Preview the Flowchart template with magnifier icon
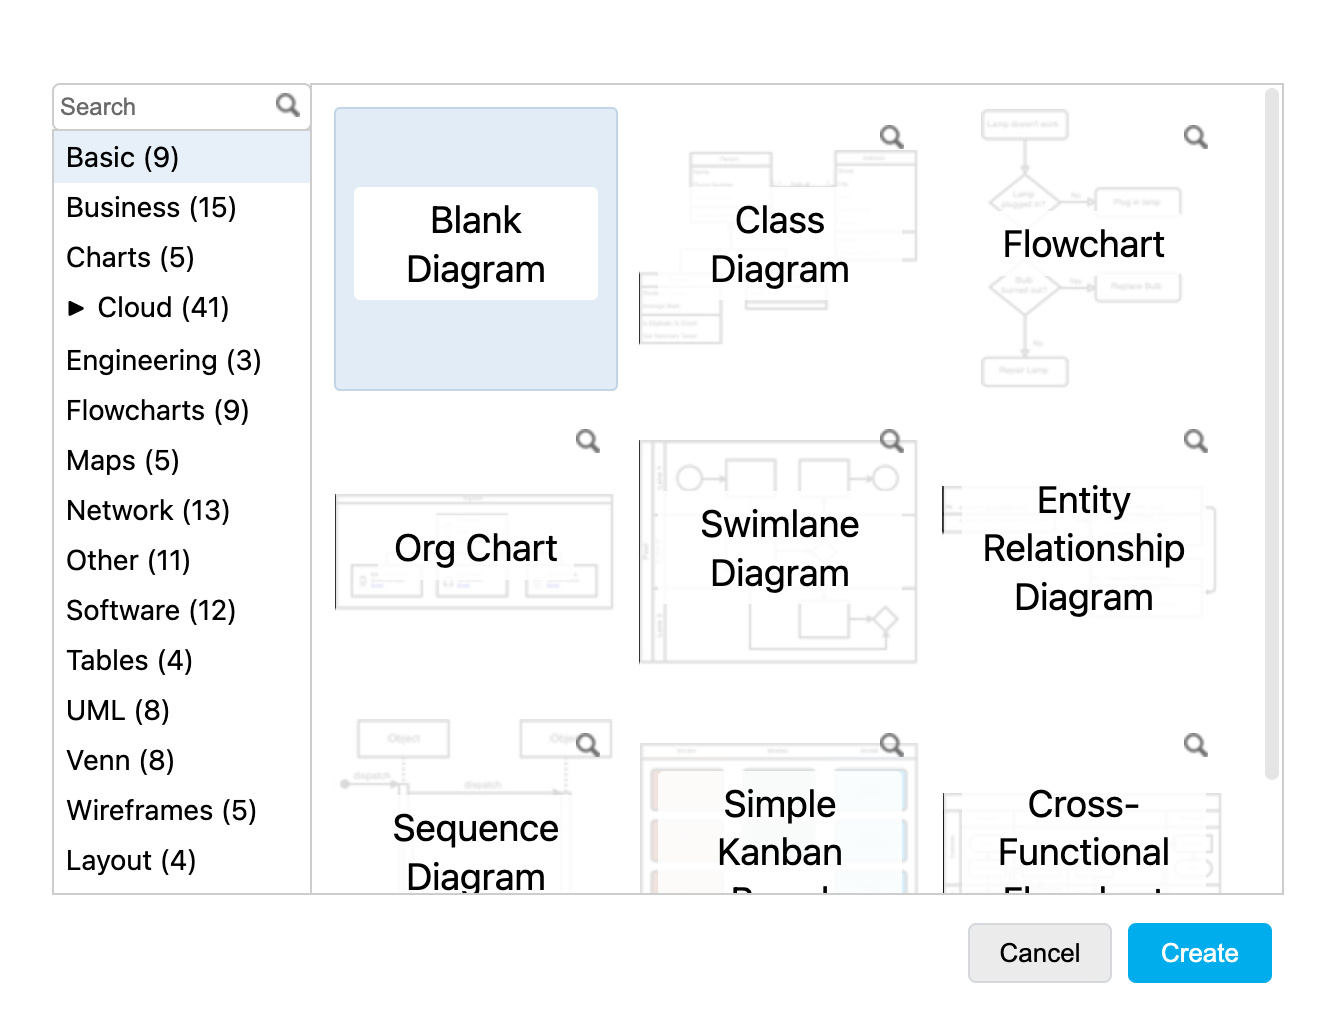 (x=1196, y=137)
